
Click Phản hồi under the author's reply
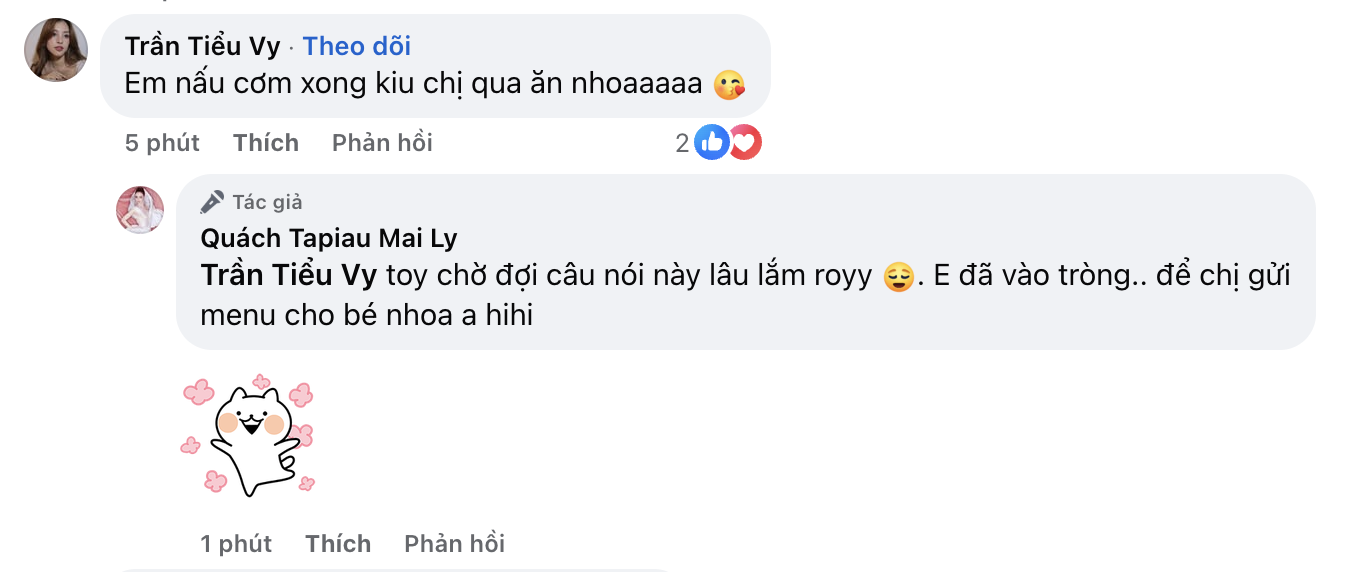454,543
